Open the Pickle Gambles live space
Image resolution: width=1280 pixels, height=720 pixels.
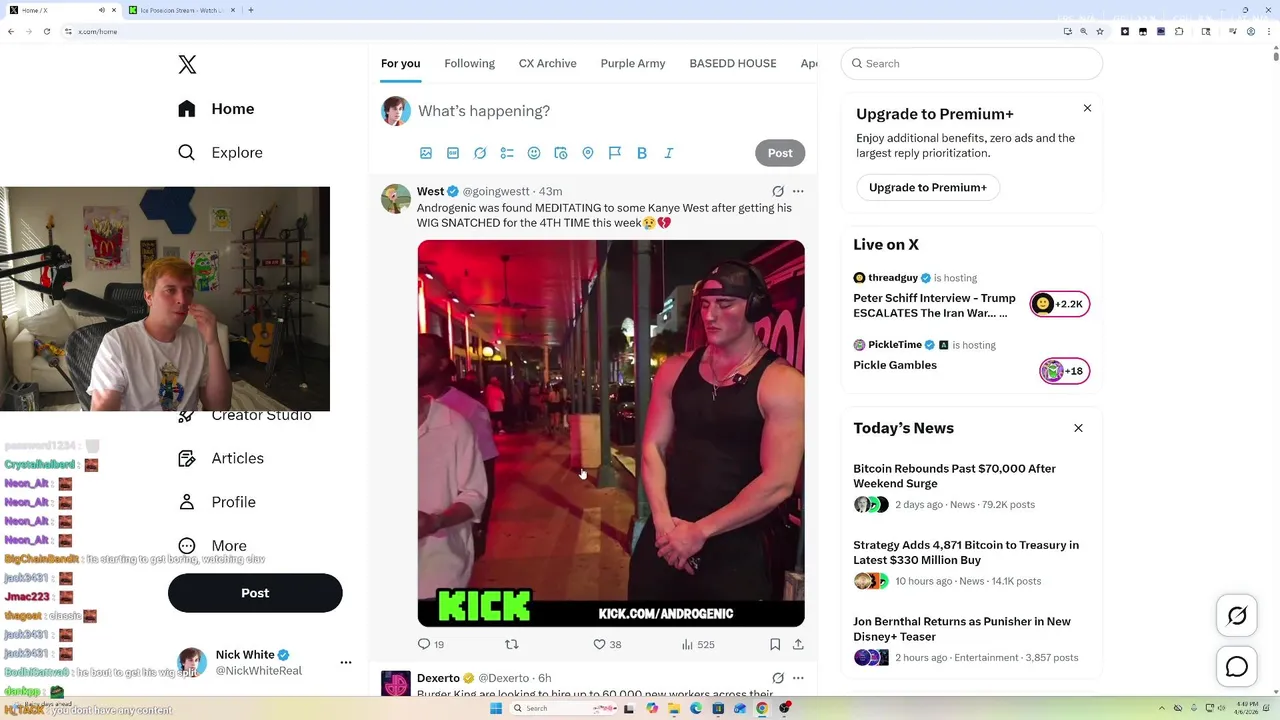point(895,365)
